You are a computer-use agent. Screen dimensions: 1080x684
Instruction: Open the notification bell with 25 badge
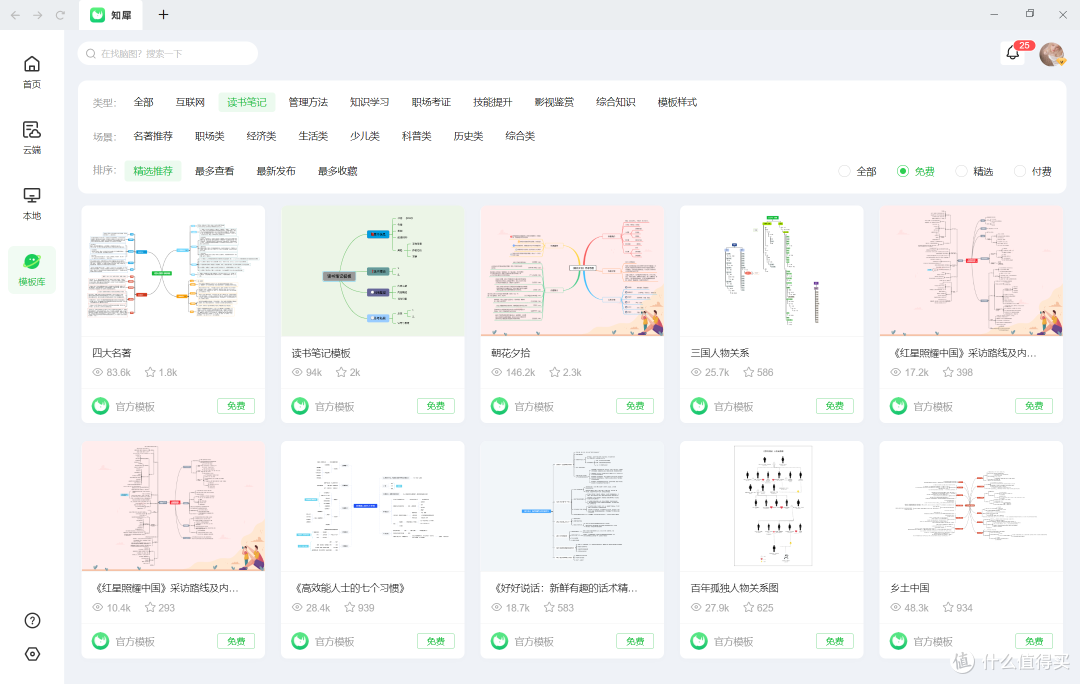[x=1012, y=52]
